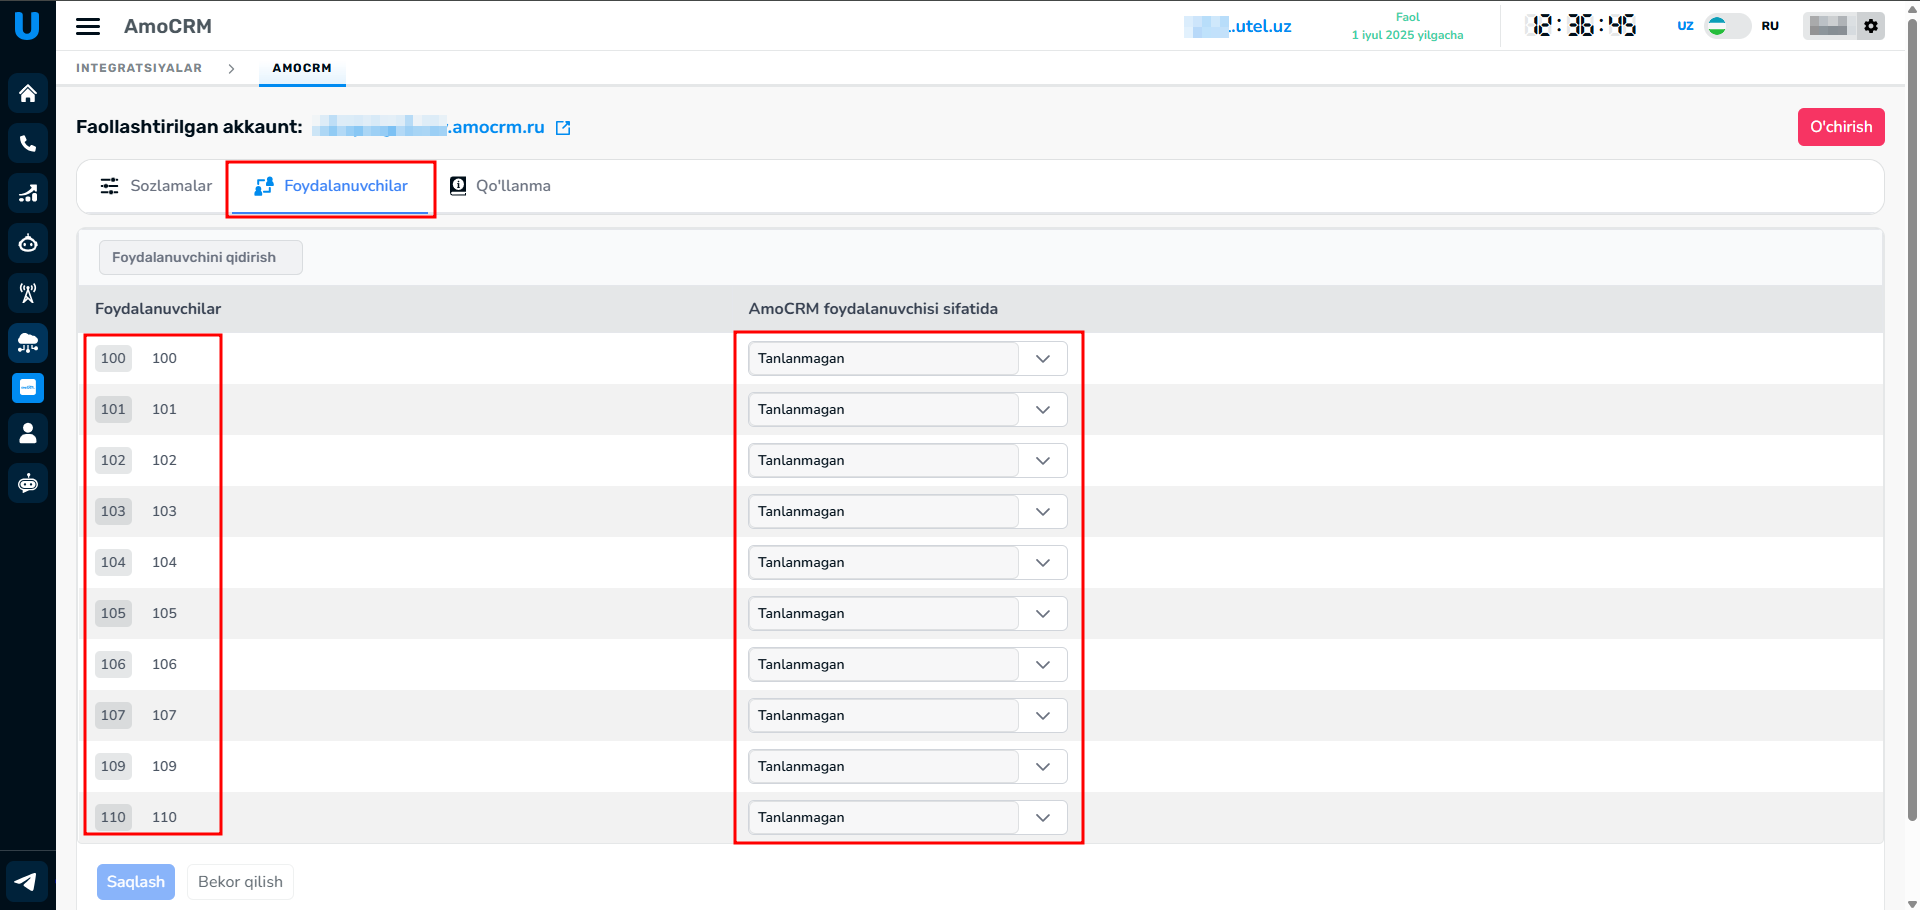The height and width of the screenshot is (910, 1920).
Task: Click the Foydalanuvchini qidirish search field
Action: tap(200, 257)
